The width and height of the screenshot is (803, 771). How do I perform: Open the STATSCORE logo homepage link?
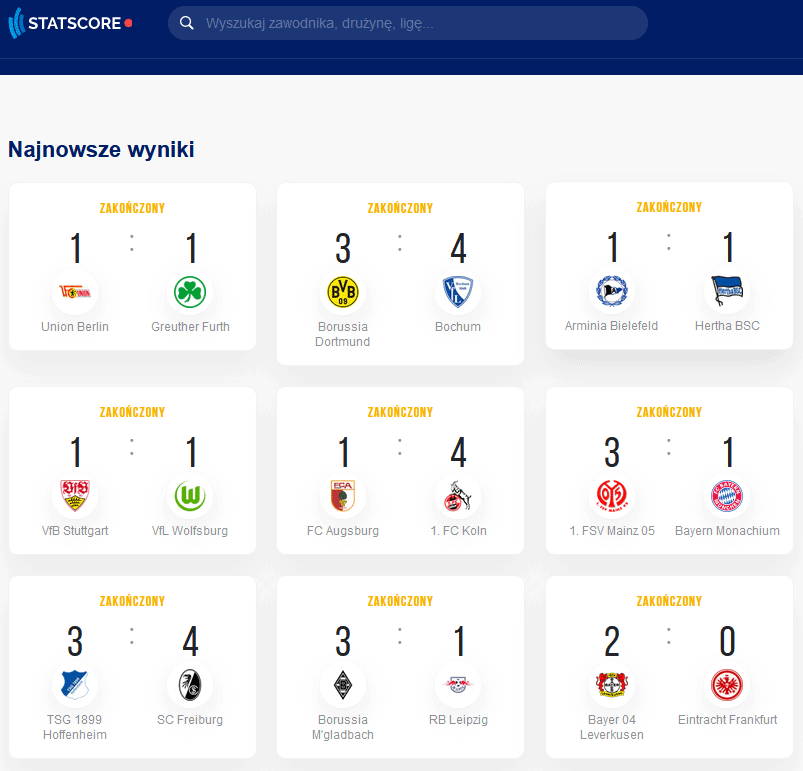(71, 23)
